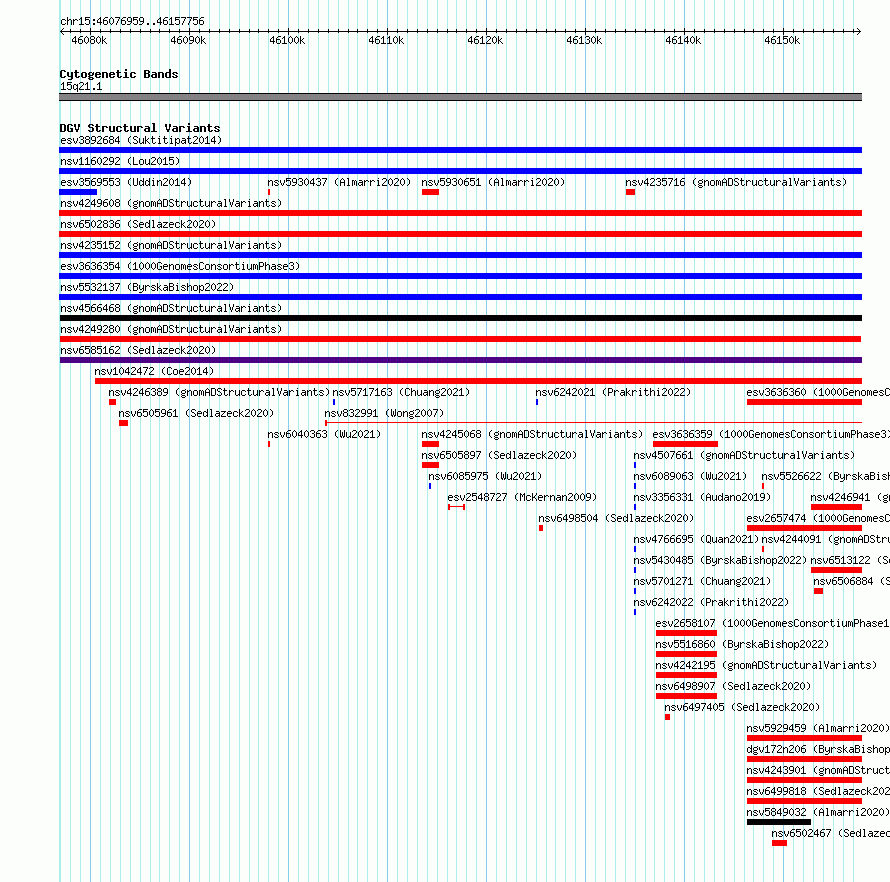Open variant nsv6085975 (Wu2021)
The height and width of the screenshot is (882, 890).
click(x=485, y=476)
